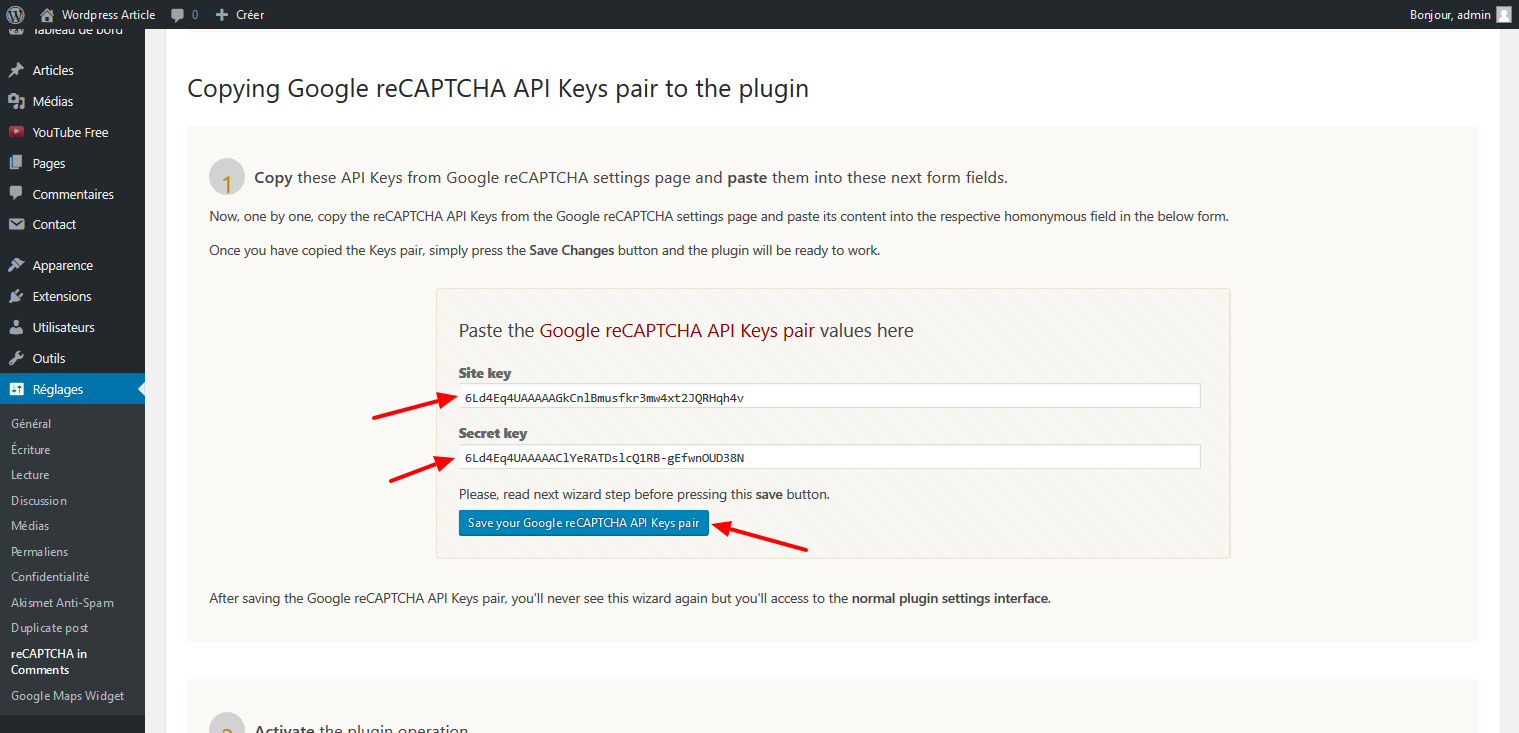
Task: Click the admin avatar icon
Action: click(1503, 15)
